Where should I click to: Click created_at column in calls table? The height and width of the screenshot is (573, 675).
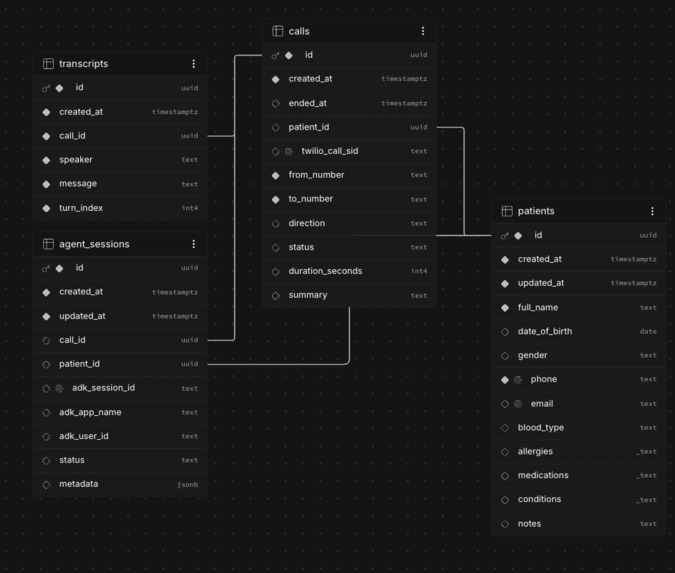pos(350,79)
